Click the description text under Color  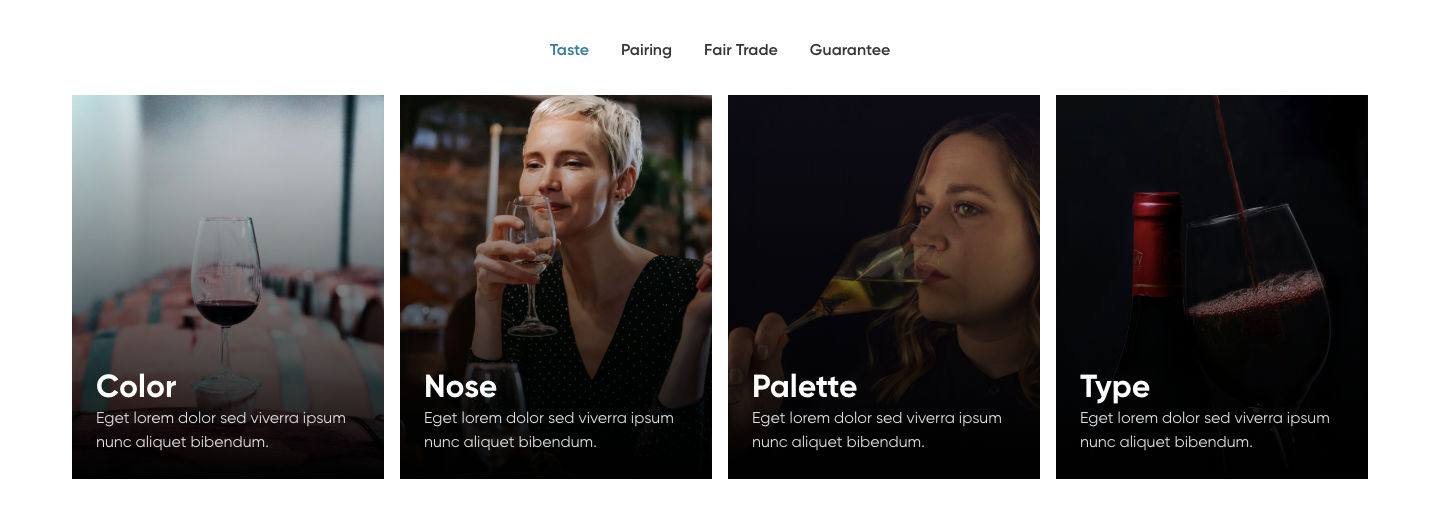coord(220,430)
